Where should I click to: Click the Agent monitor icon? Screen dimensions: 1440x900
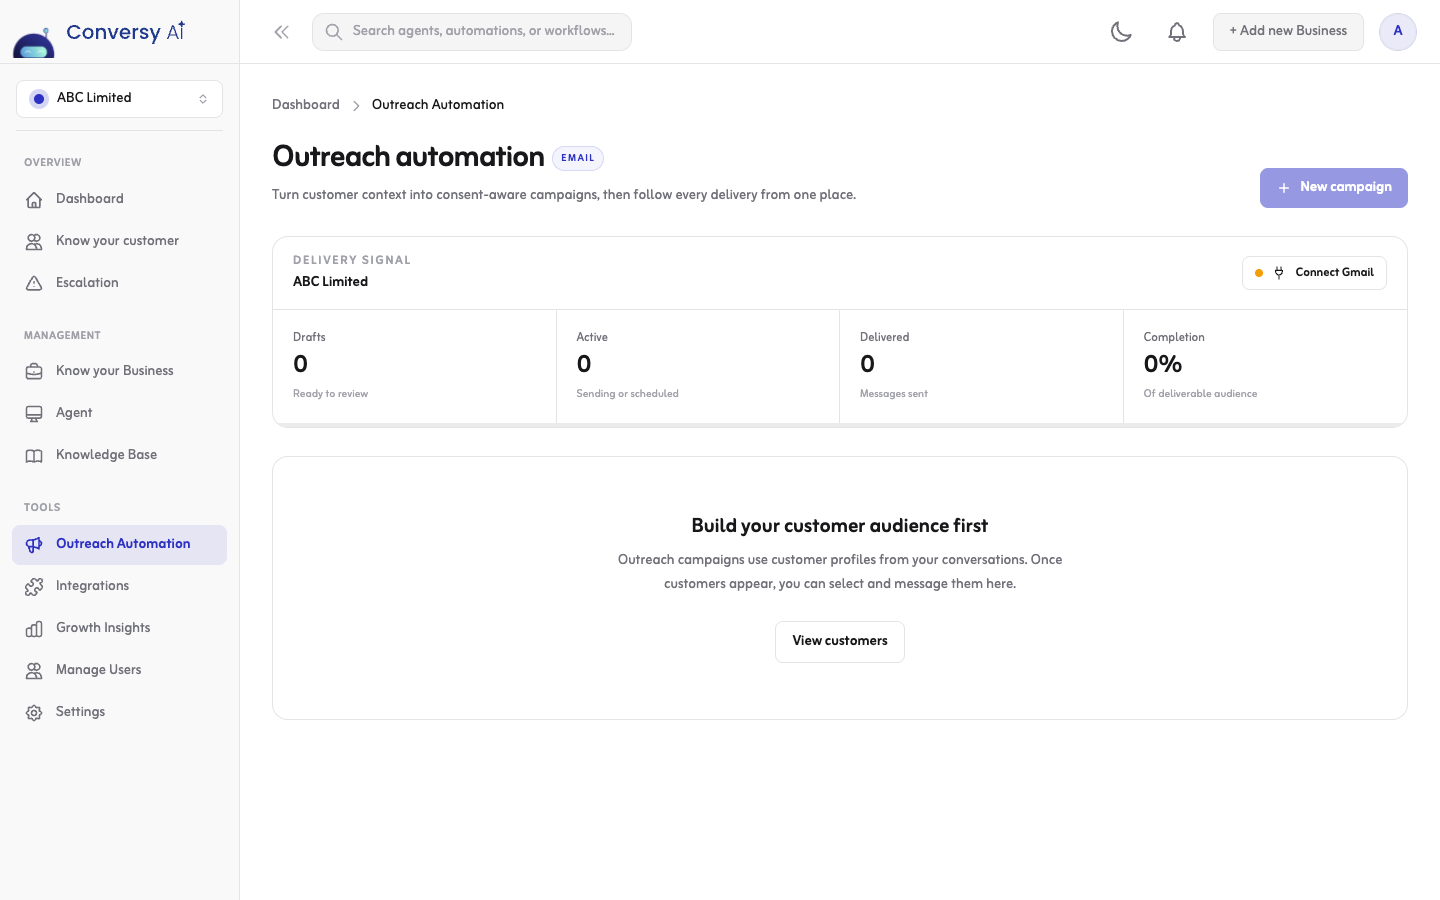[x=34, y=413]
